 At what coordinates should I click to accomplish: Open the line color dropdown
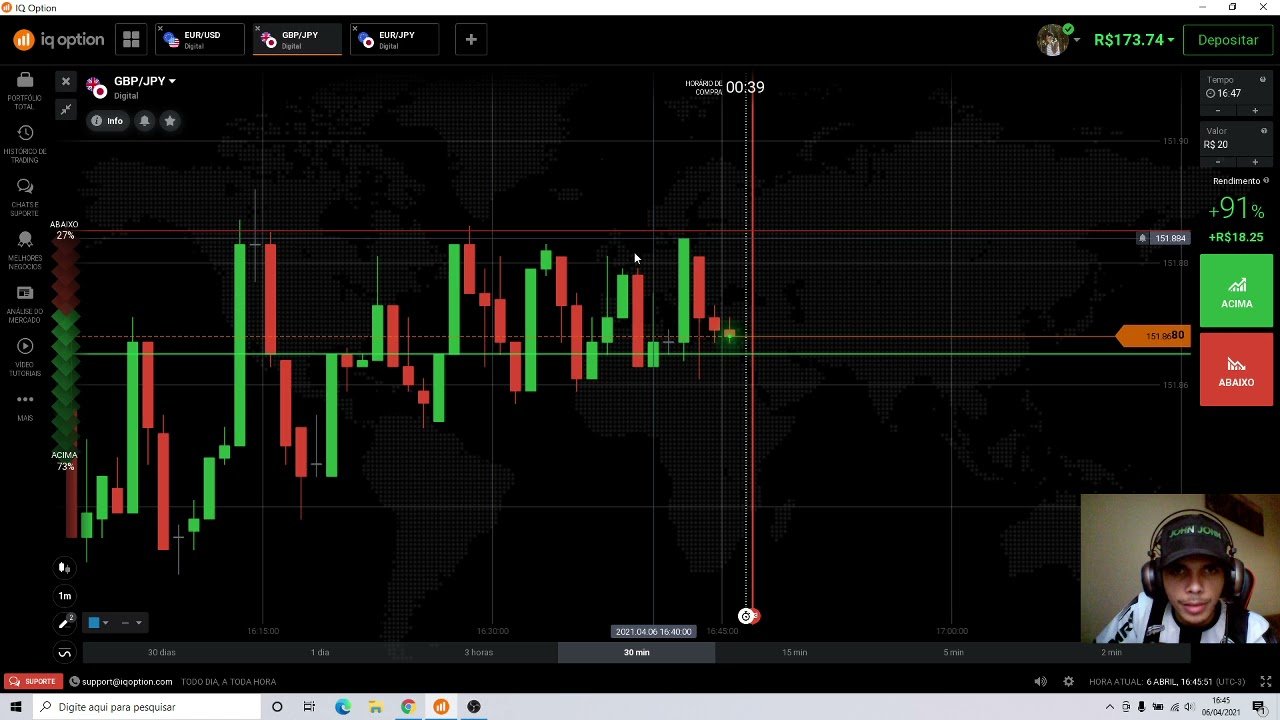106,622
